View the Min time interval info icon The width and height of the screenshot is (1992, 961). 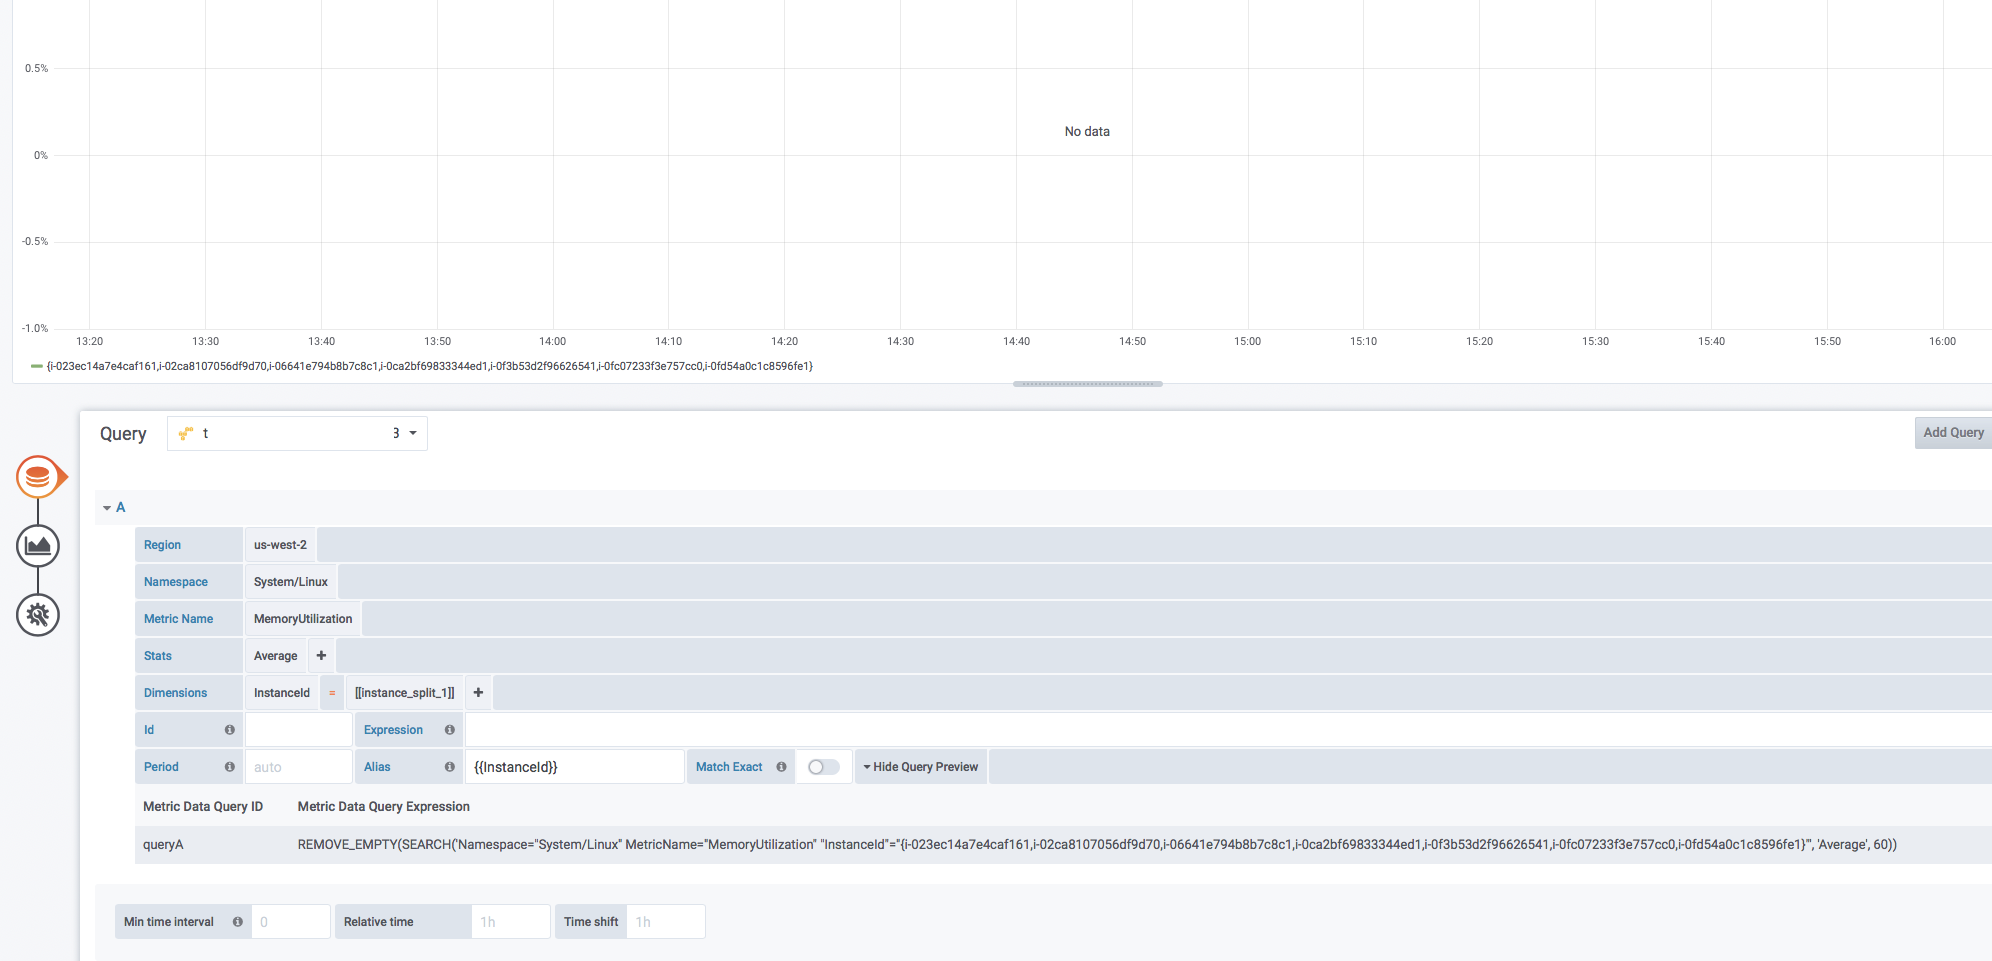pos(238,921)
